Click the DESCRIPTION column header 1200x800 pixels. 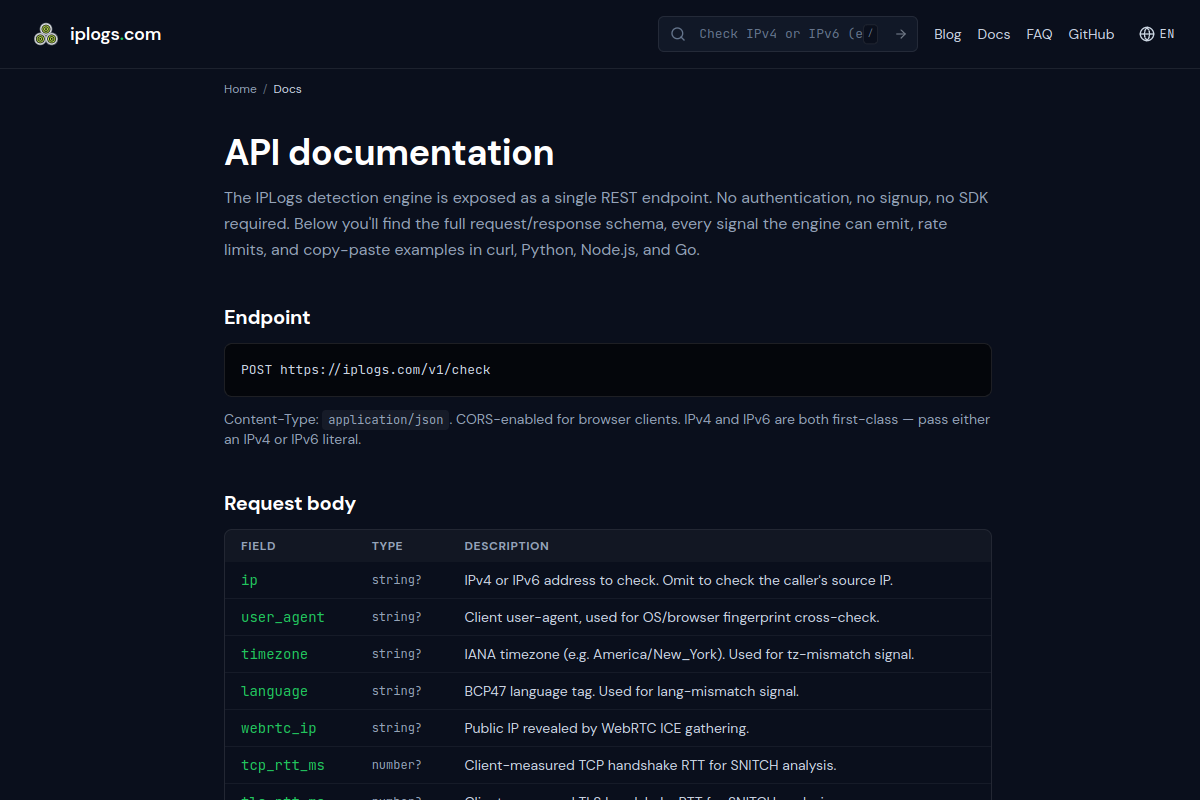pos(507,546)
